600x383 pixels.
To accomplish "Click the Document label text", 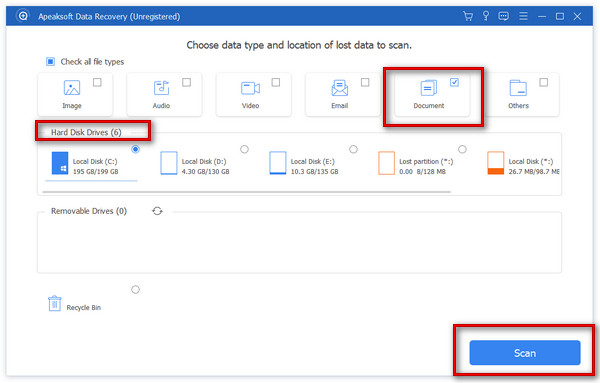I will pyautogui.click(x=429, y=106).
